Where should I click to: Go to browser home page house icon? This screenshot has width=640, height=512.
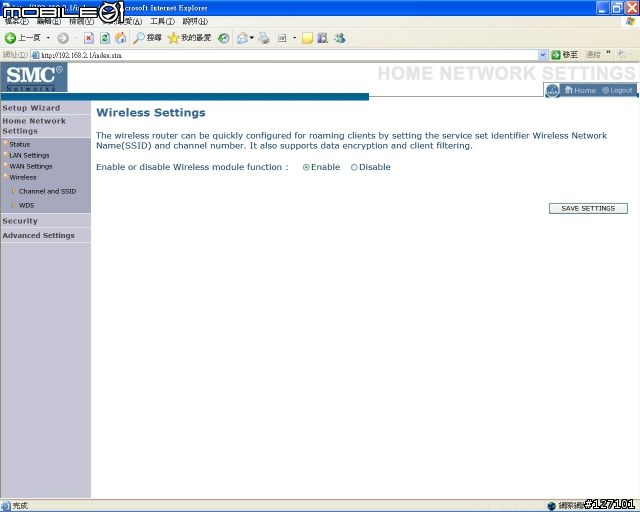[121, 38]
